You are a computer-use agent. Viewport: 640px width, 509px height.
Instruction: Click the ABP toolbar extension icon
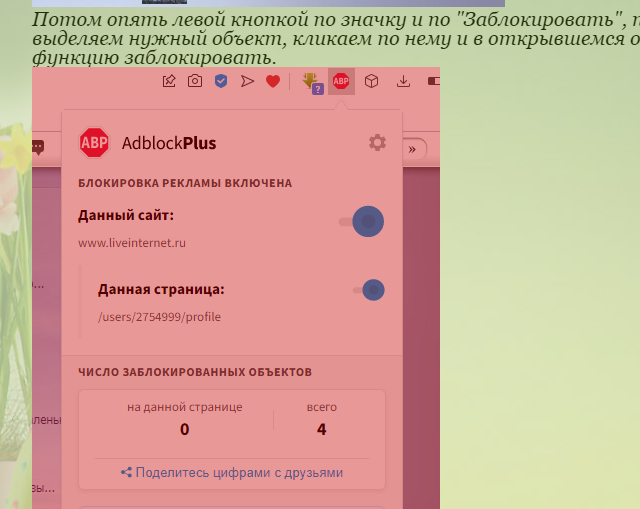(341, 81)
